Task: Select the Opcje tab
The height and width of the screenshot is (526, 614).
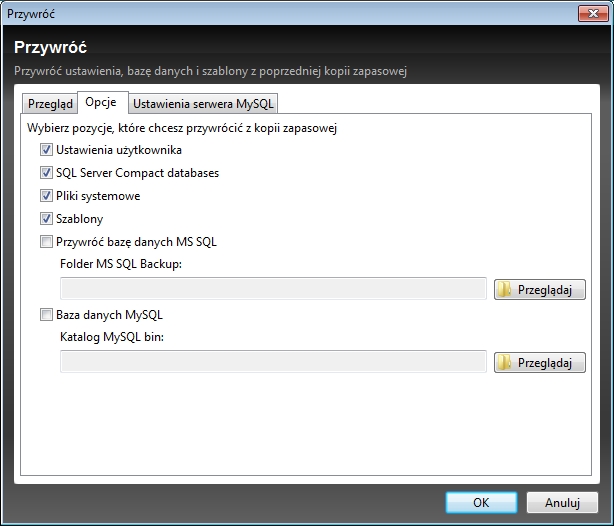Action: click(x=101, y=102)
